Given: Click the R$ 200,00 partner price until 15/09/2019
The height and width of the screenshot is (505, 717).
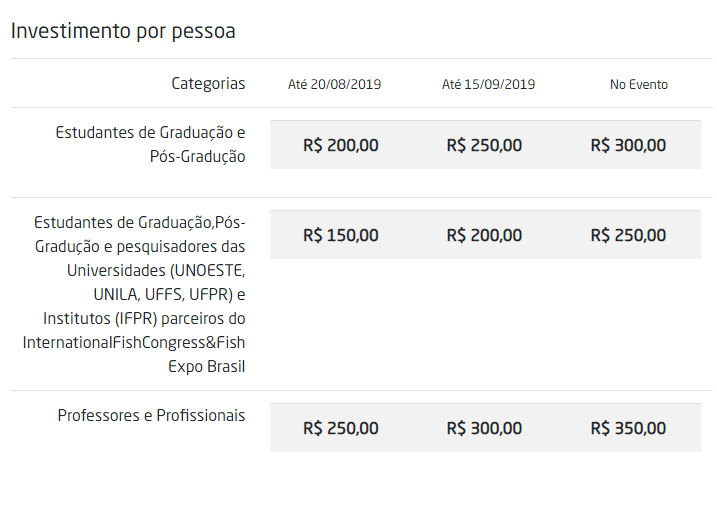Looking at the screenshot, I should (484, 235).
